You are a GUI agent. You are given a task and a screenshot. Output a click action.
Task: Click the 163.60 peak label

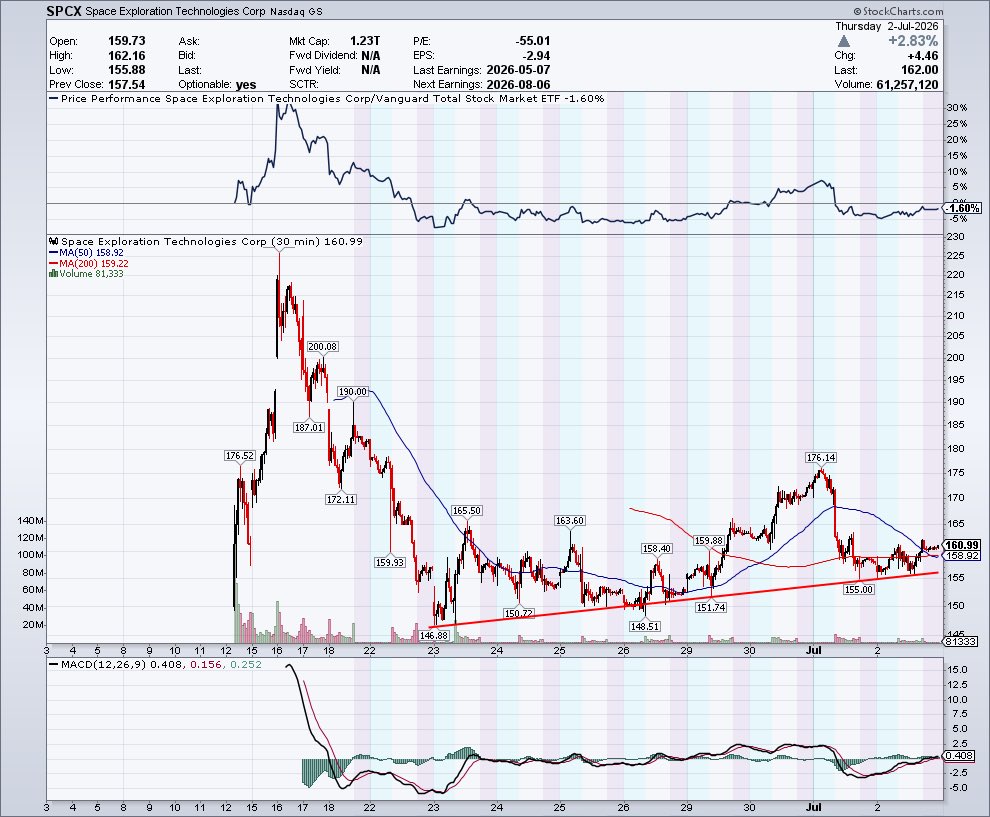point(570,520)
